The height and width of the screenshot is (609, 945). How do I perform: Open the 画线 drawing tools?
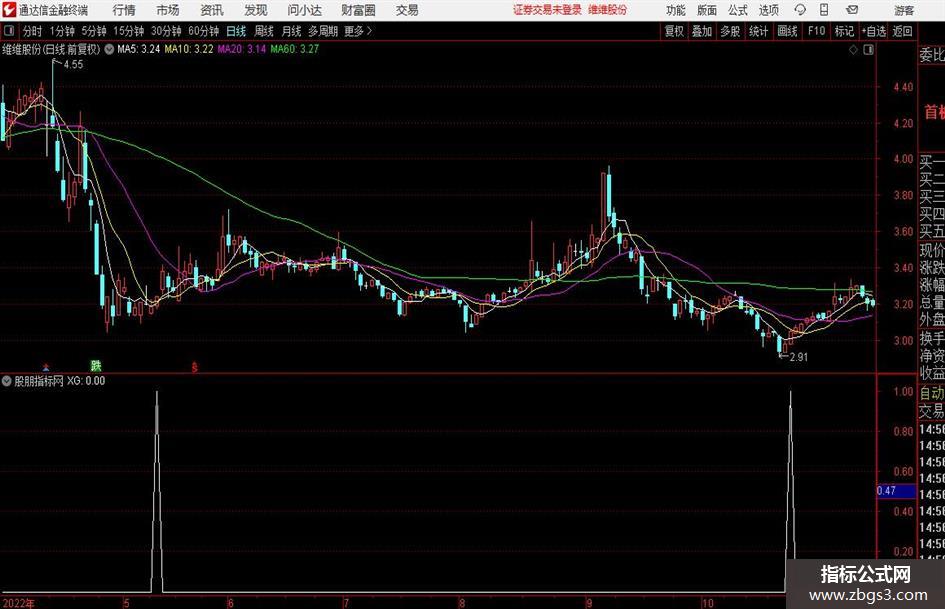point(787,31)
